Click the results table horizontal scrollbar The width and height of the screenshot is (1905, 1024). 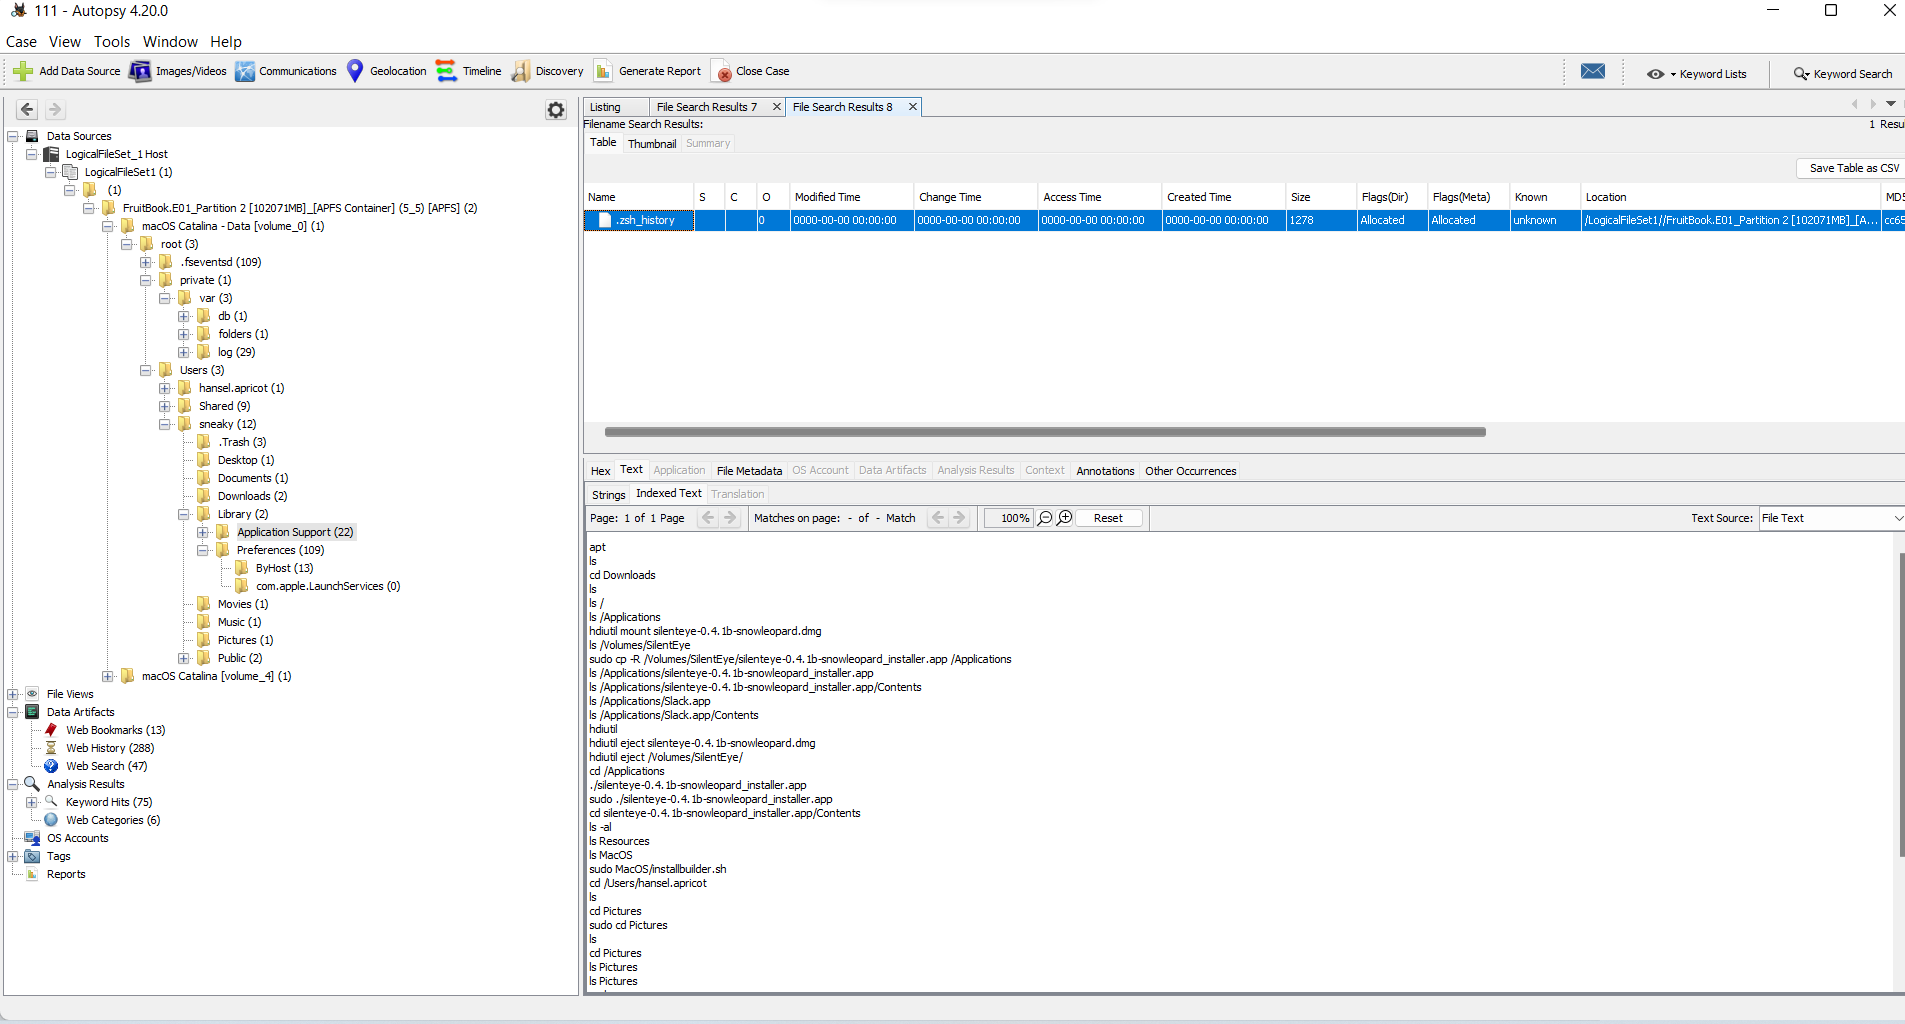pos(1045,432)
